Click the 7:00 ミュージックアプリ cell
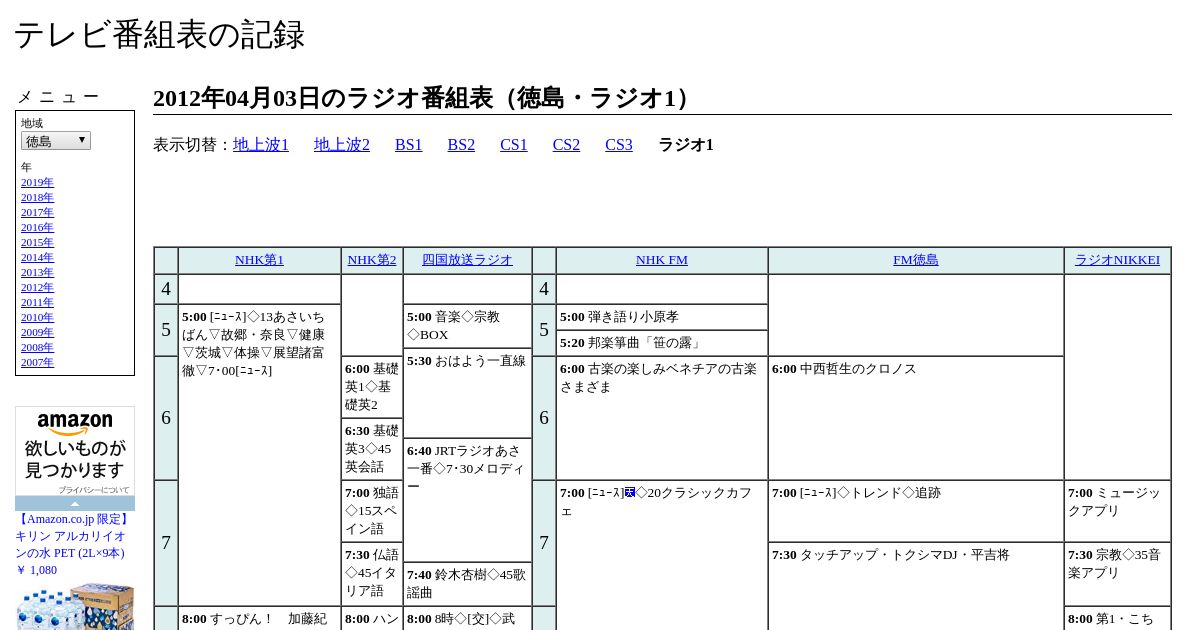Screen dimensions: 1200x630 click(1117, 511)
